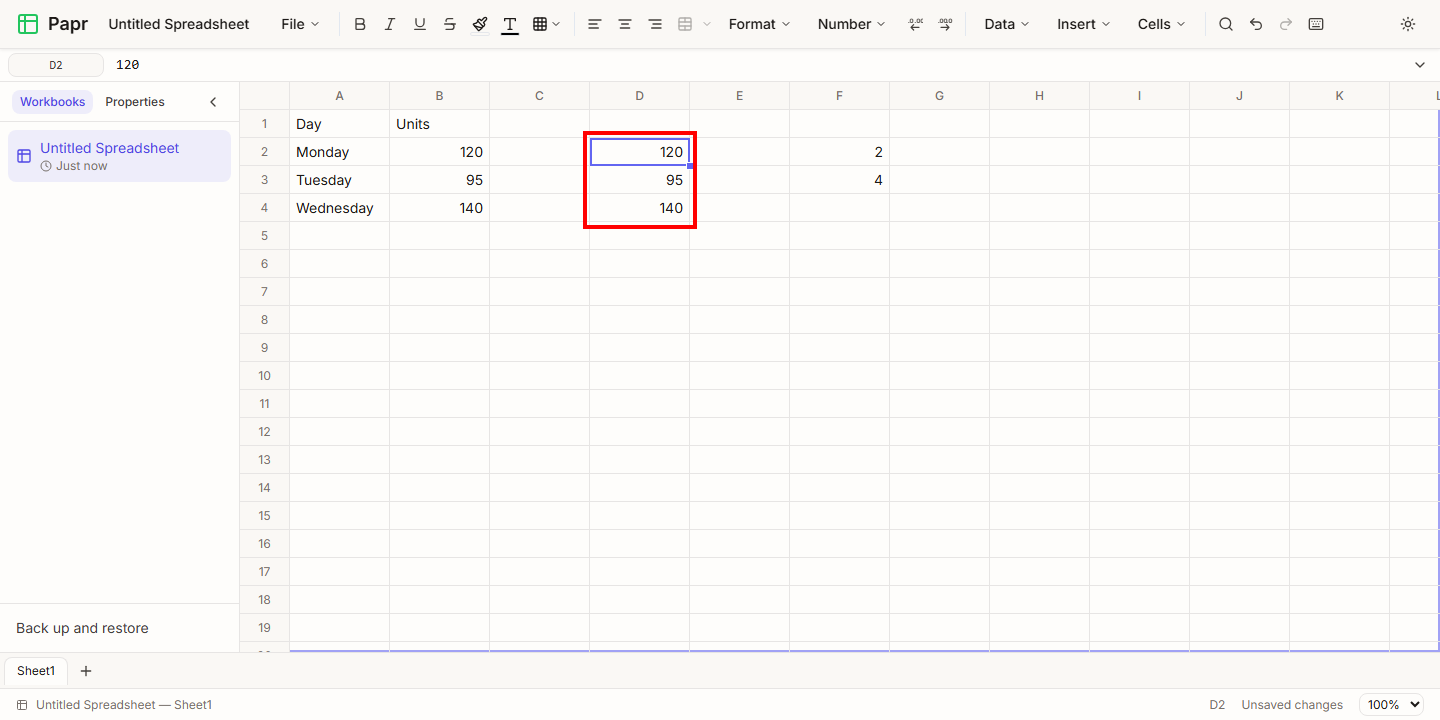Image resolution: width=1440 pixels, height=720 pixels.
Task: Open the fill color paint tool
Action: tap(480, 24)
